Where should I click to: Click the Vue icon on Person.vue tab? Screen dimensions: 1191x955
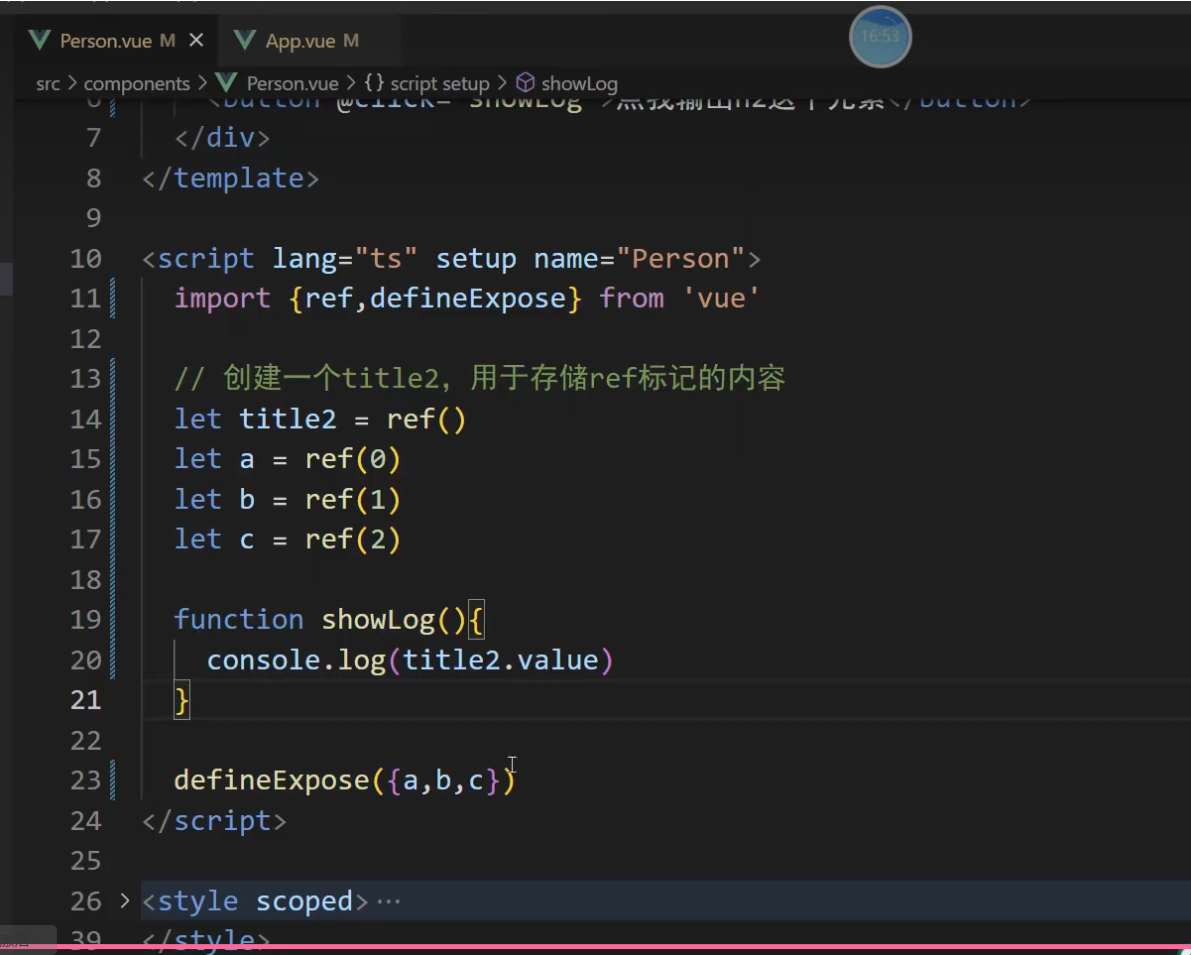coord(39,40)
